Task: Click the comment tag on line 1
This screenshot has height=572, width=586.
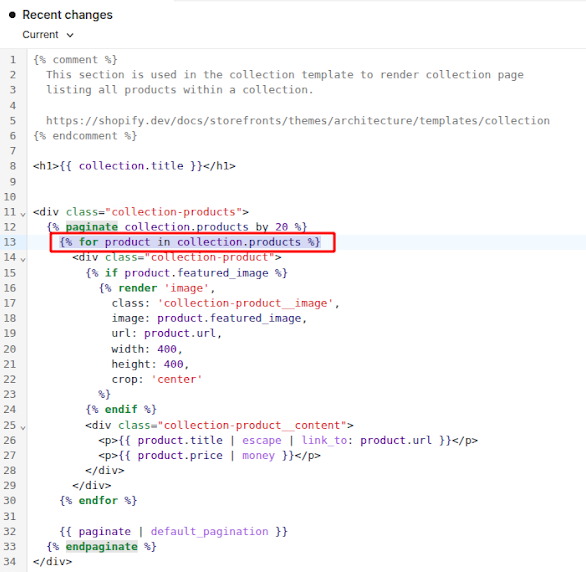Action: (75, 60)
